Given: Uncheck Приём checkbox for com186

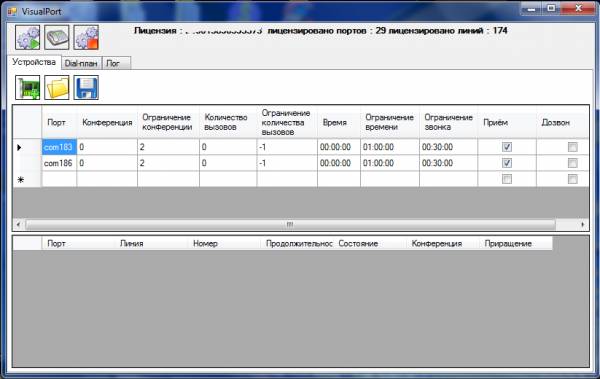Looking at the screenshot, I should pyautogui.click(x=507, y=163).
